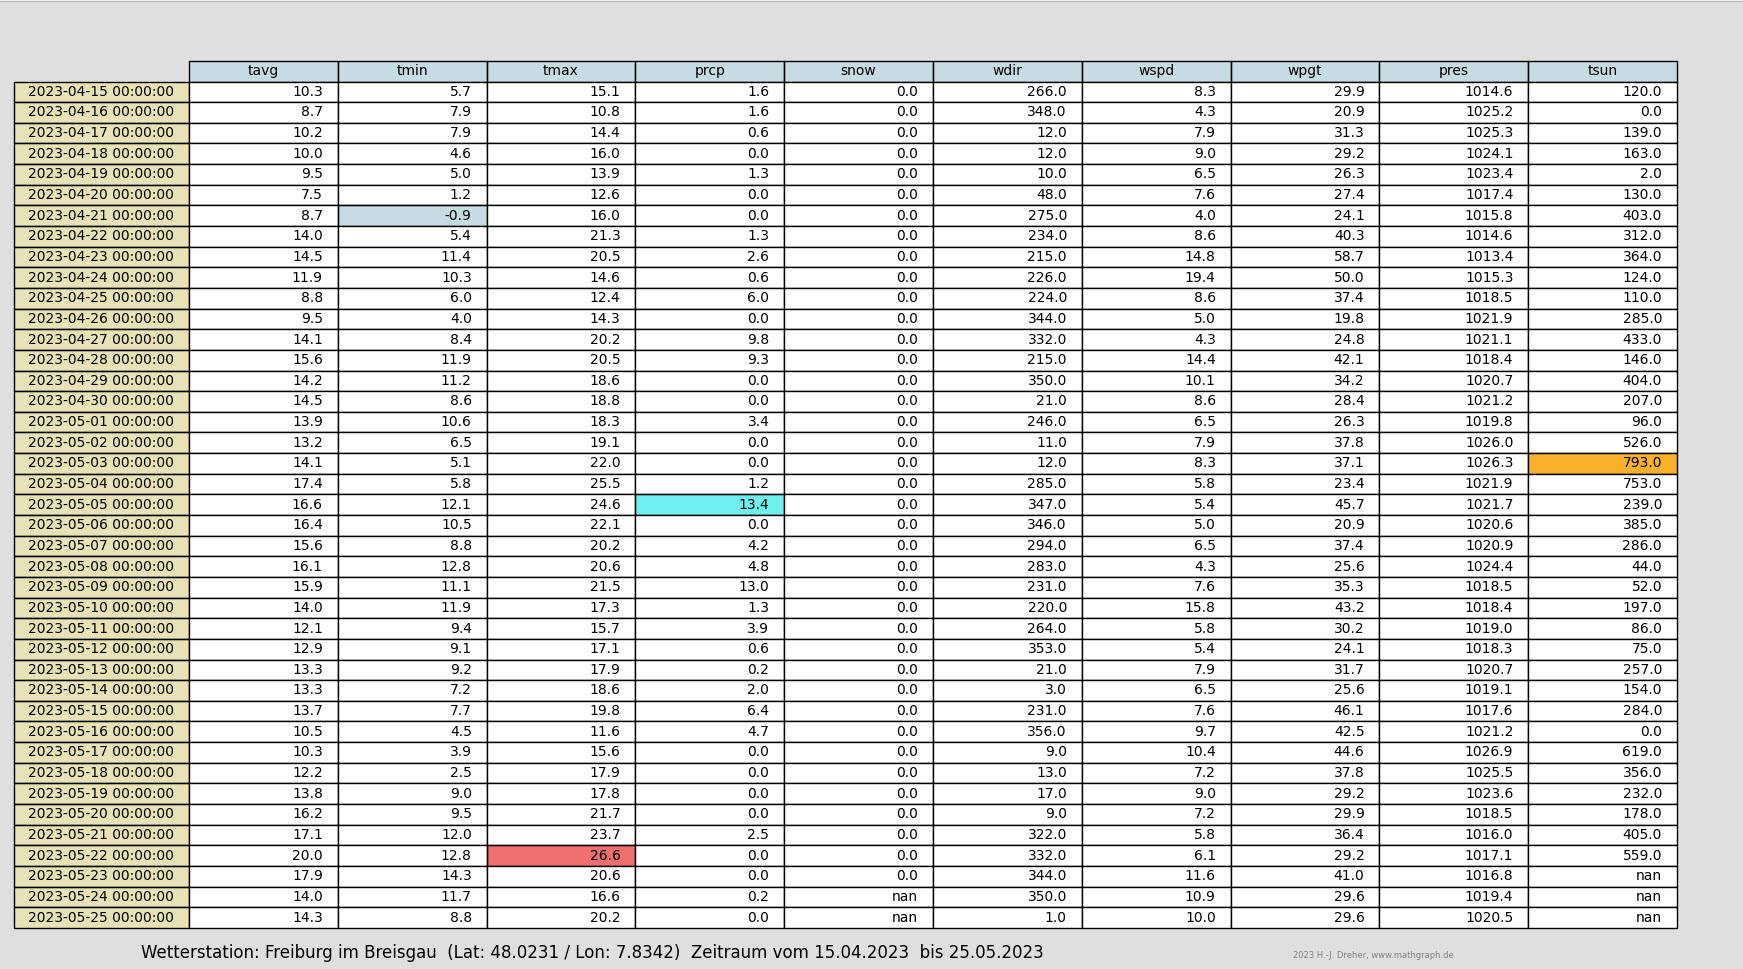The image size is (1743, 969).
Task: Select snow nan cell on 2023-05-24
Action: 858,897
